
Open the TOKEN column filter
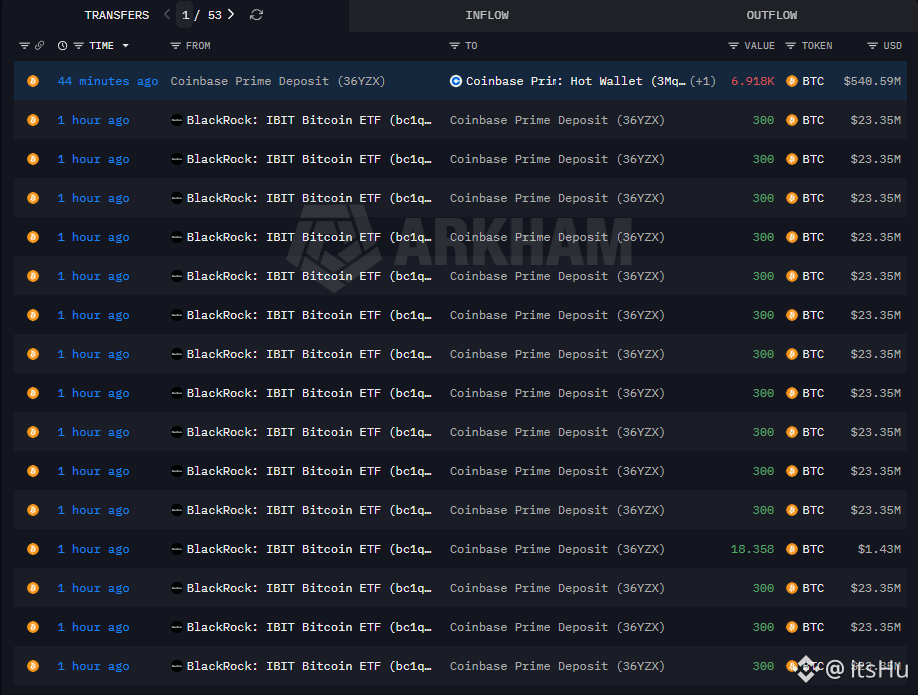pyautogui.click(x=790, y=46)
